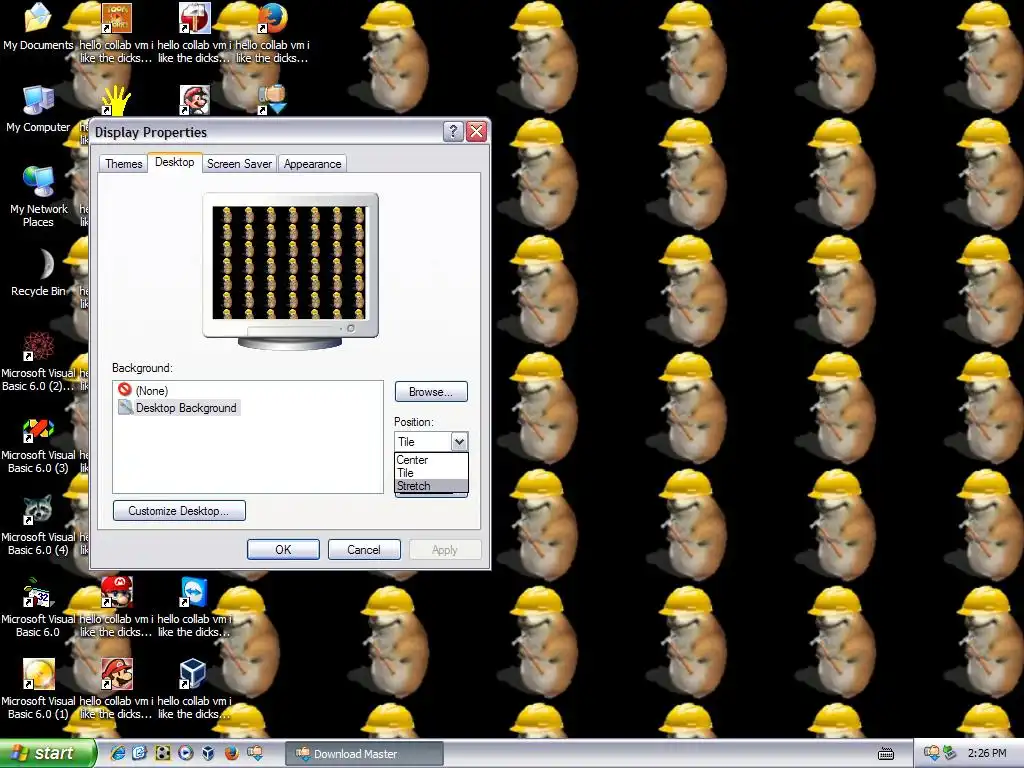Open the Start menu

[47, 753]
